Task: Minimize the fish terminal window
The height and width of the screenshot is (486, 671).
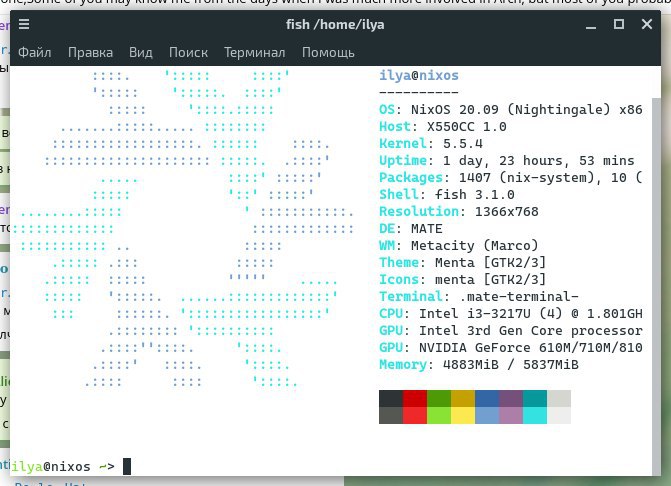Action: (591, 25)
